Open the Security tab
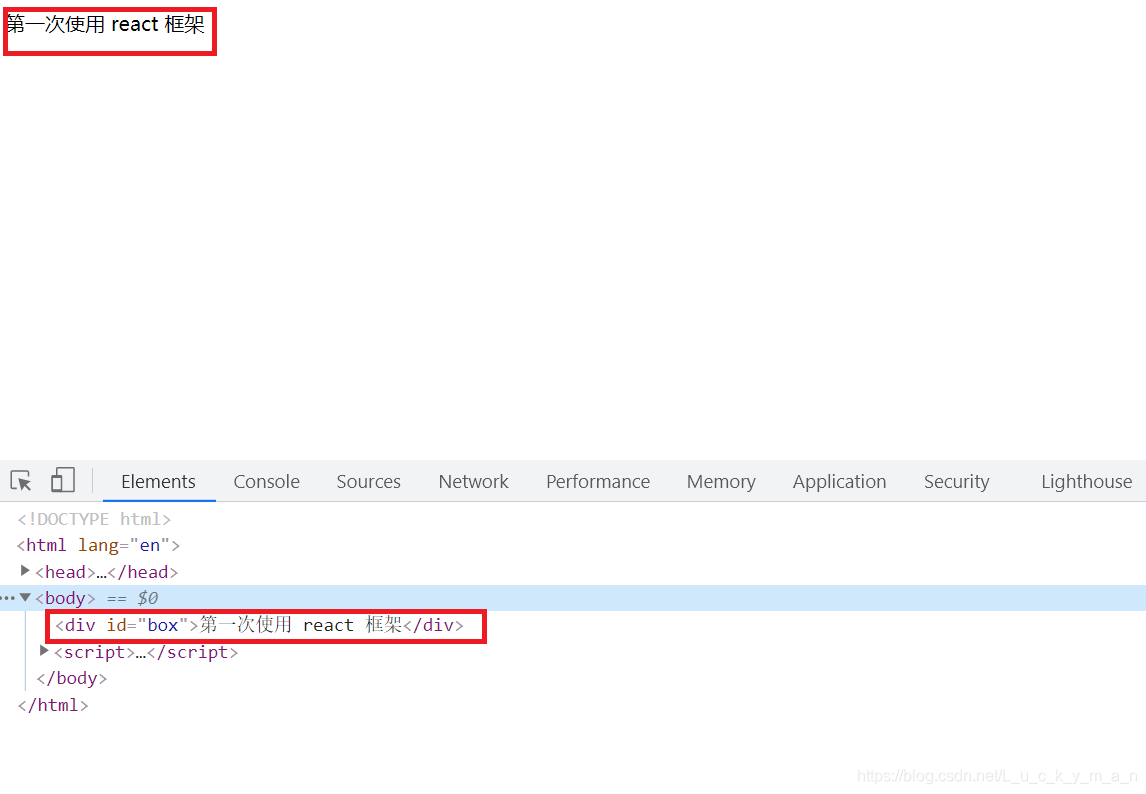 click(x=957, y=482)
